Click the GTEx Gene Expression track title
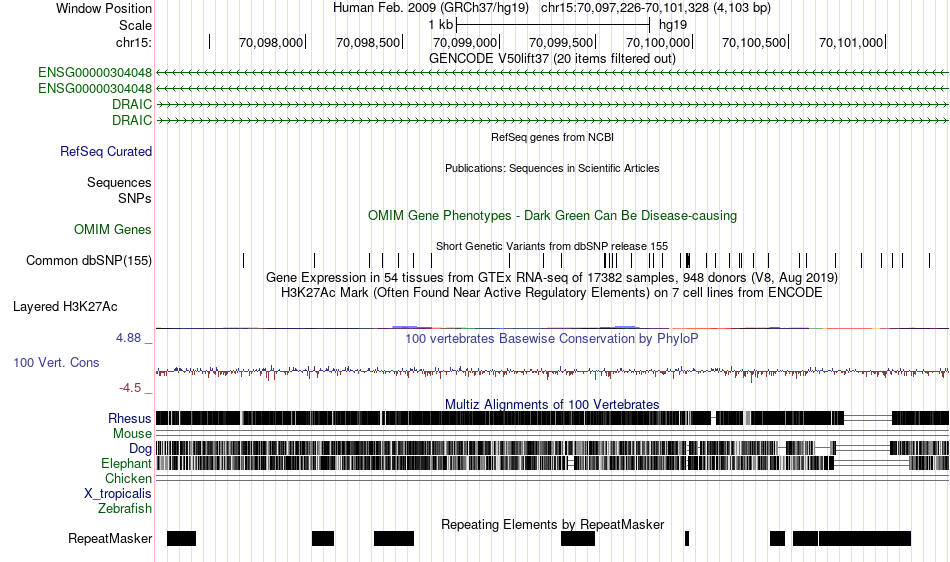 click(x=552, y=277)
